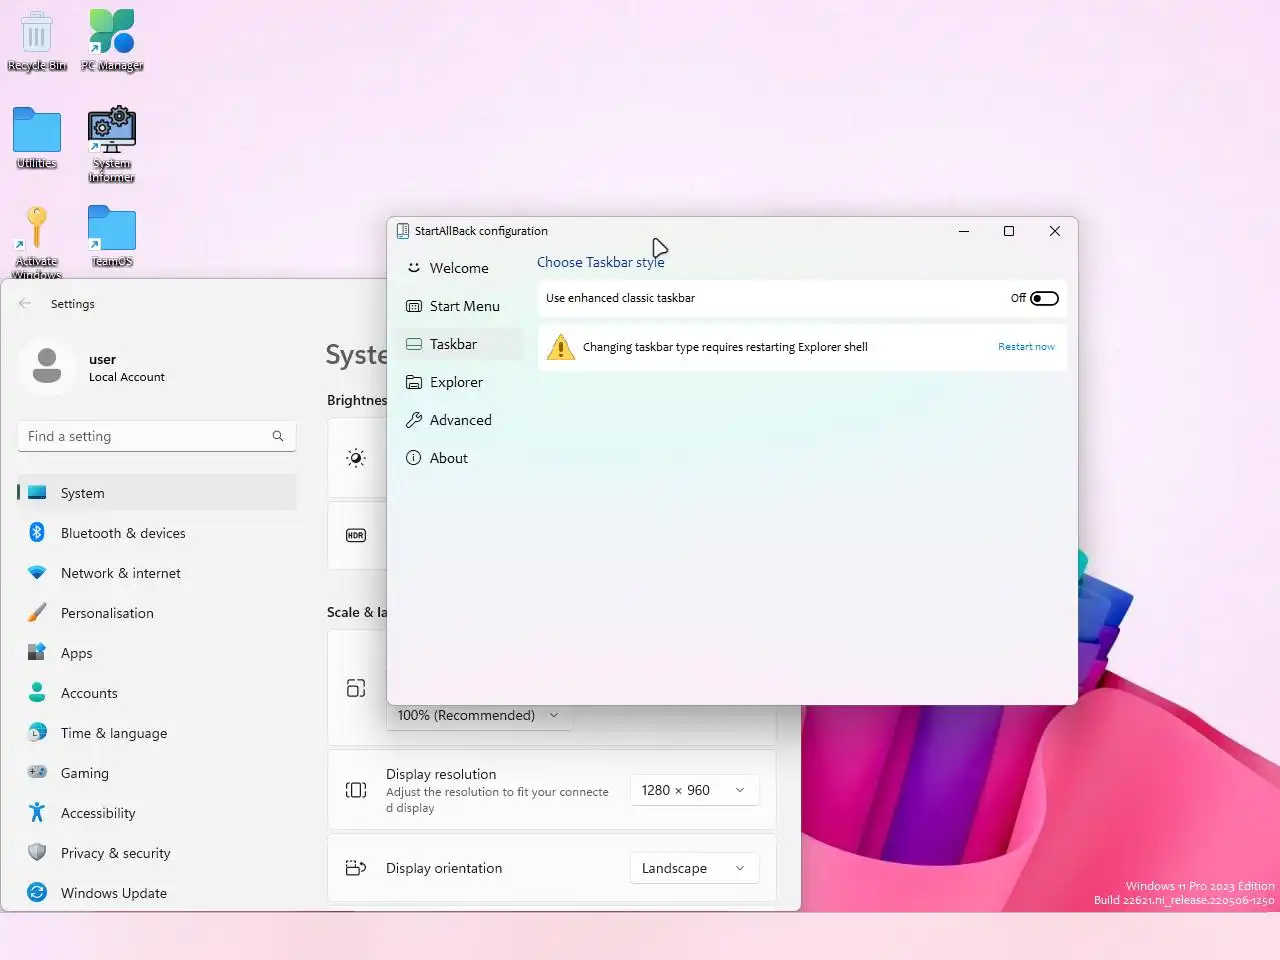This screenshot has width=1280, height=960.
Task: Select System Informer desktop shortcut
Action: pyautogui.click(x=112, y=145)
